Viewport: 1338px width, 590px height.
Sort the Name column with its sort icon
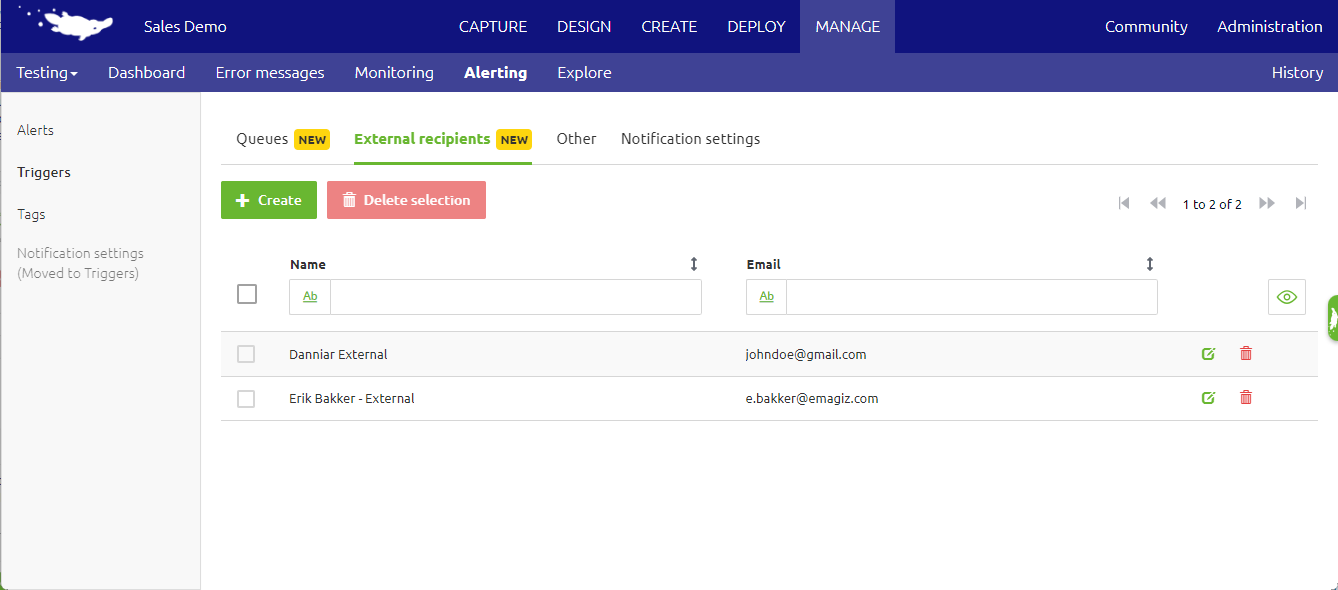[x=694, y=263]
